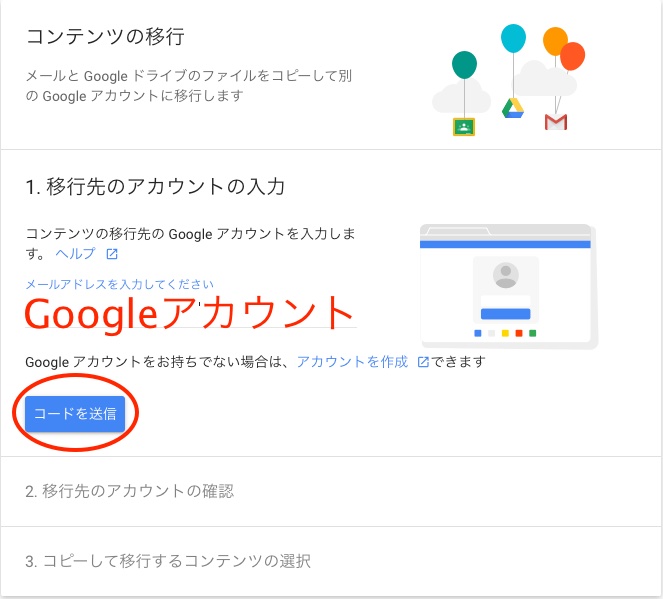Open the アカウントを作成 link

(352, 362)
